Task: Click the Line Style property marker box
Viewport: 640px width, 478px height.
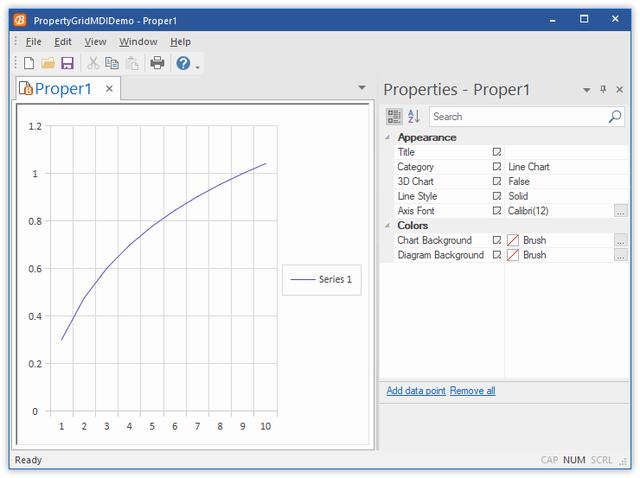Action: coord(496,196)
